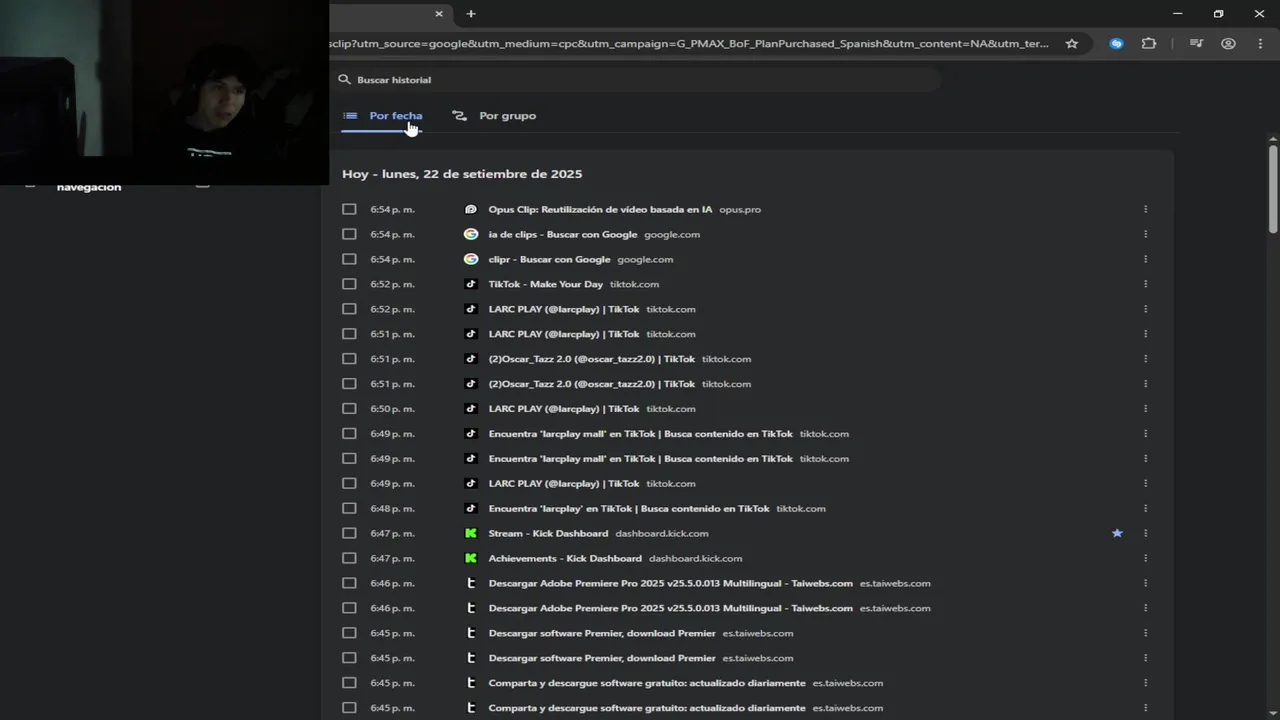
Task: Open Stream - Kick Dashboard history link
Action: point(548,533)
